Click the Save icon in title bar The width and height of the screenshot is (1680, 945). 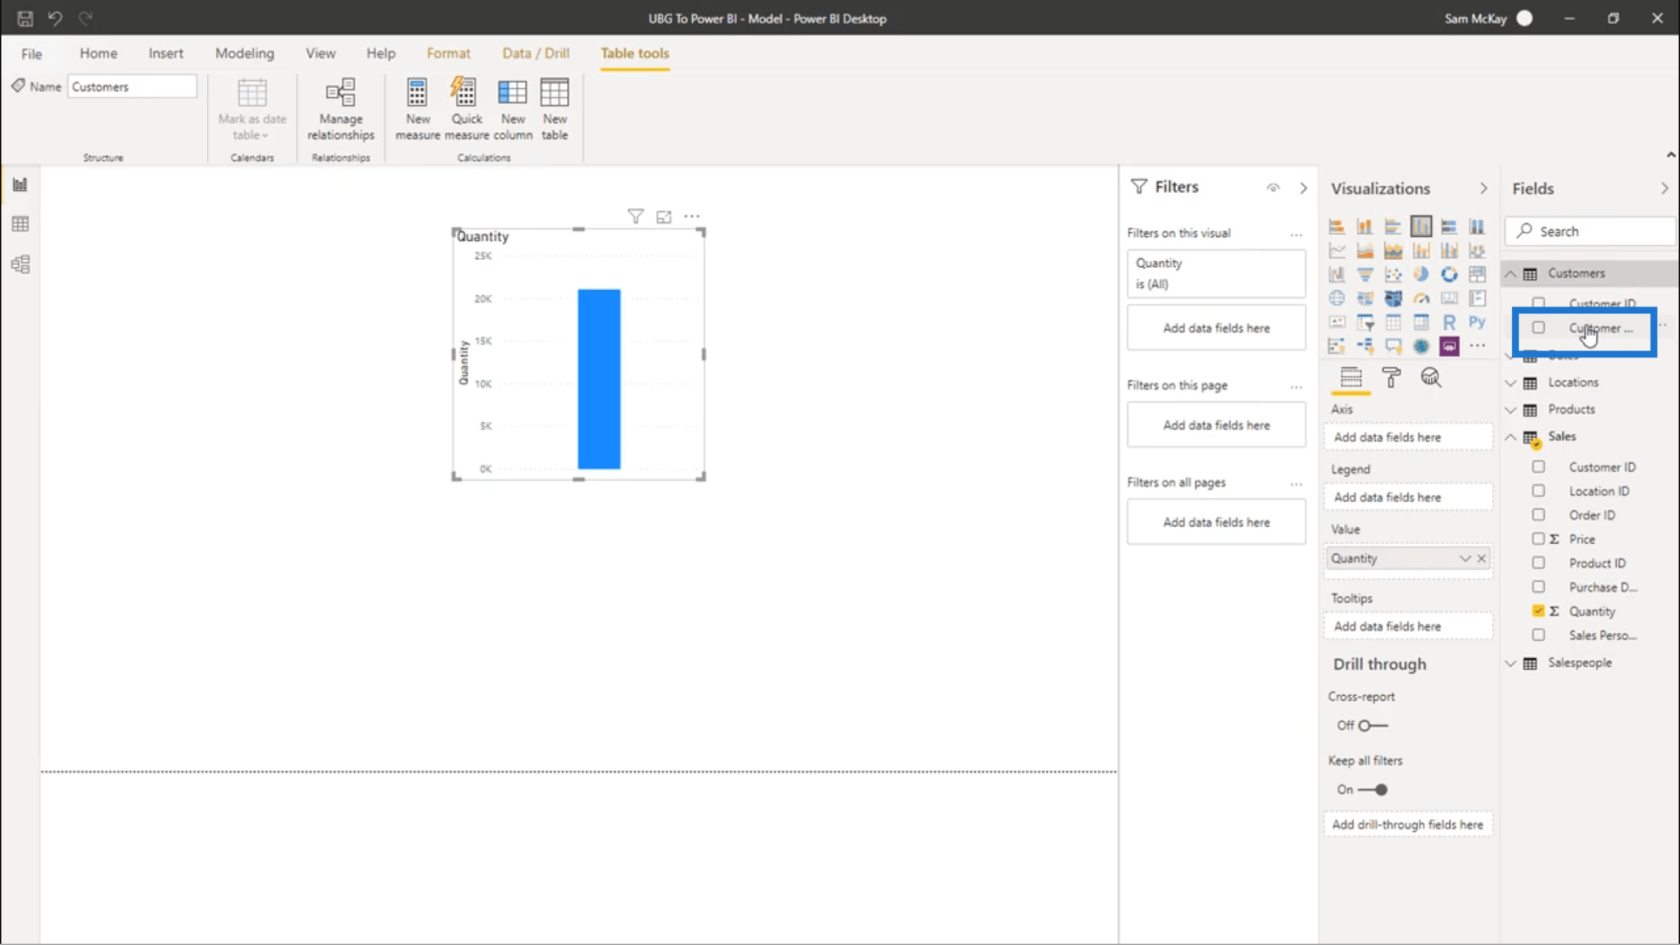tap(25, 18)
